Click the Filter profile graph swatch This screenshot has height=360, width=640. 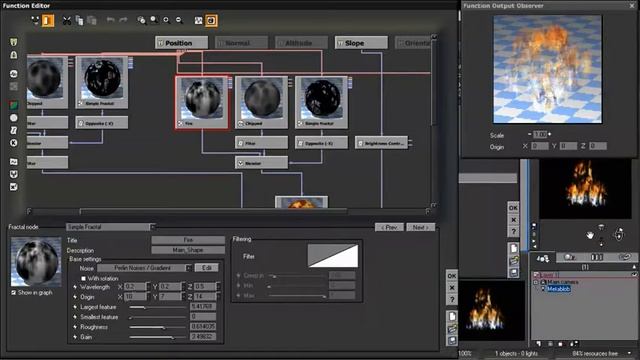(x=333, y=256)
